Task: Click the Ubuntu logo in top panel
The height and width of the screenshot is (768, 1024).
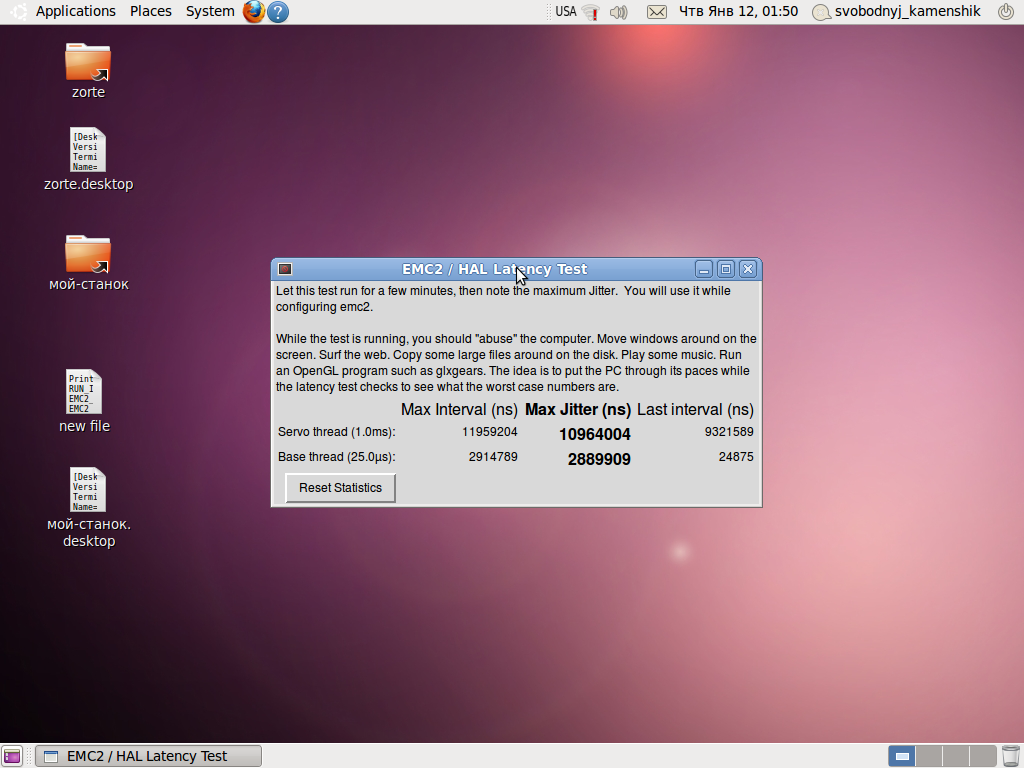Action: (x=18, y=11)
